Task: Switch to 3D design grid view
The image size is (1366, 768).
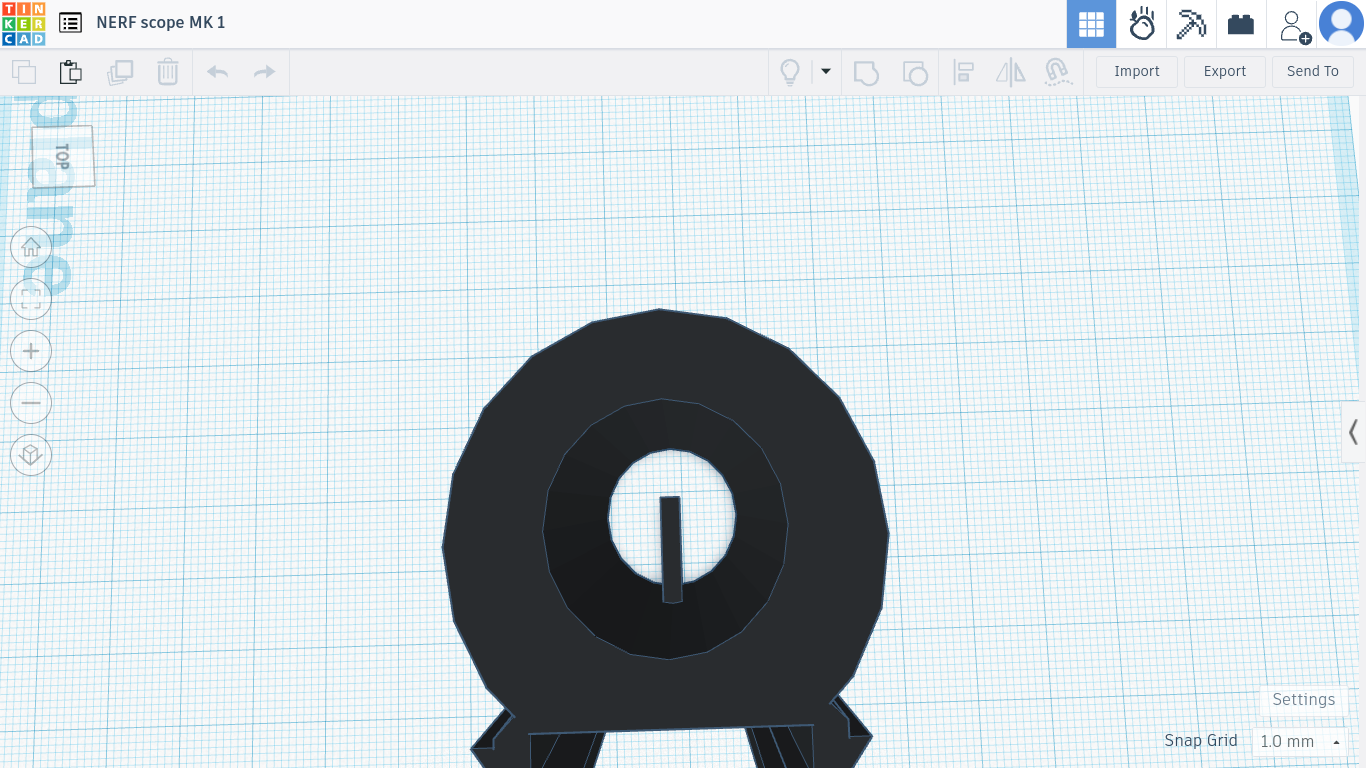Action: click(1091, 24)
